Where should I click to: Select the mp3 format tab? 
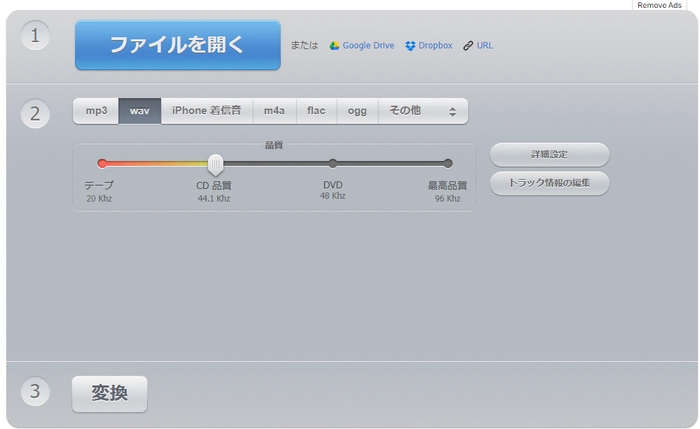96,111
